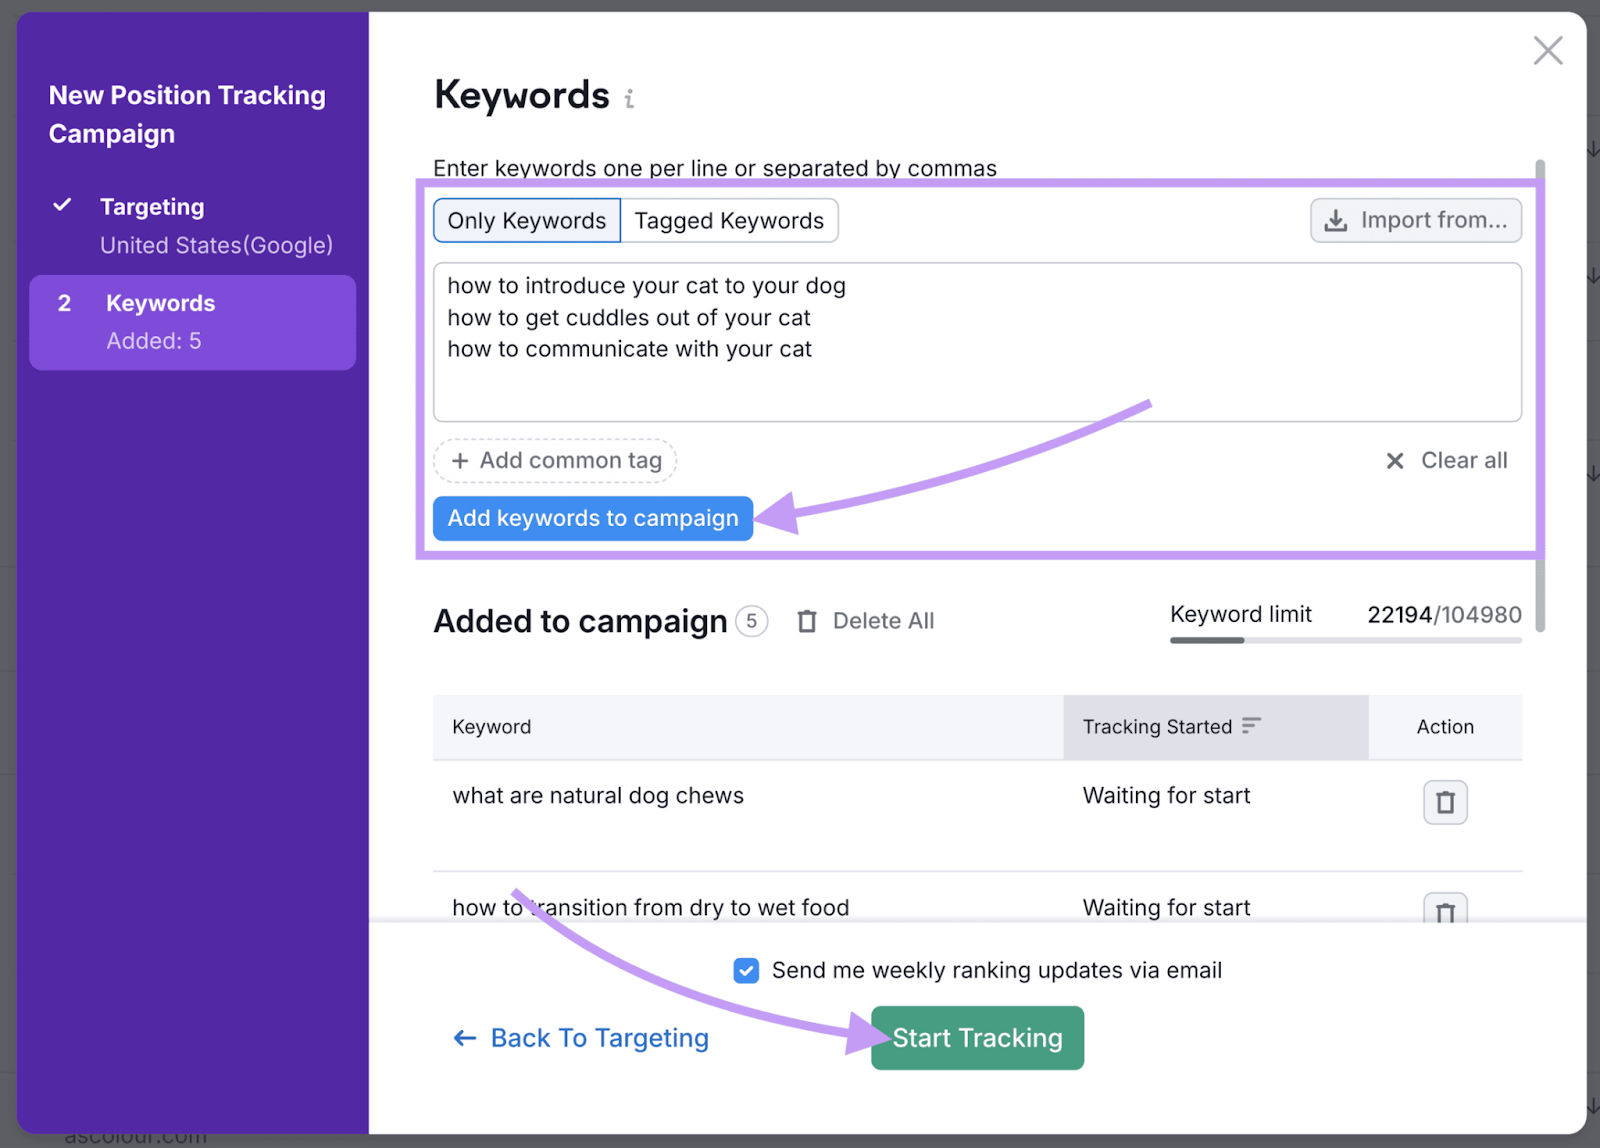
Task: Close the campaign dialog with X
Action: [1547, 50]
